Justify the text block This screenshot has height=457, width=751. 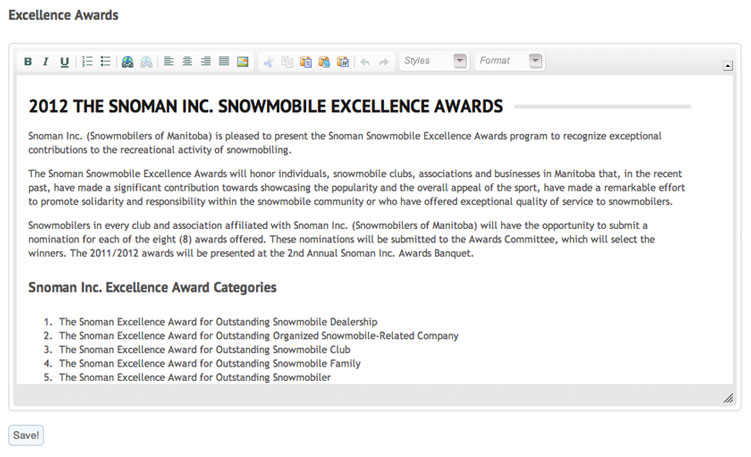pyautogui.click(x=224, y=61)
